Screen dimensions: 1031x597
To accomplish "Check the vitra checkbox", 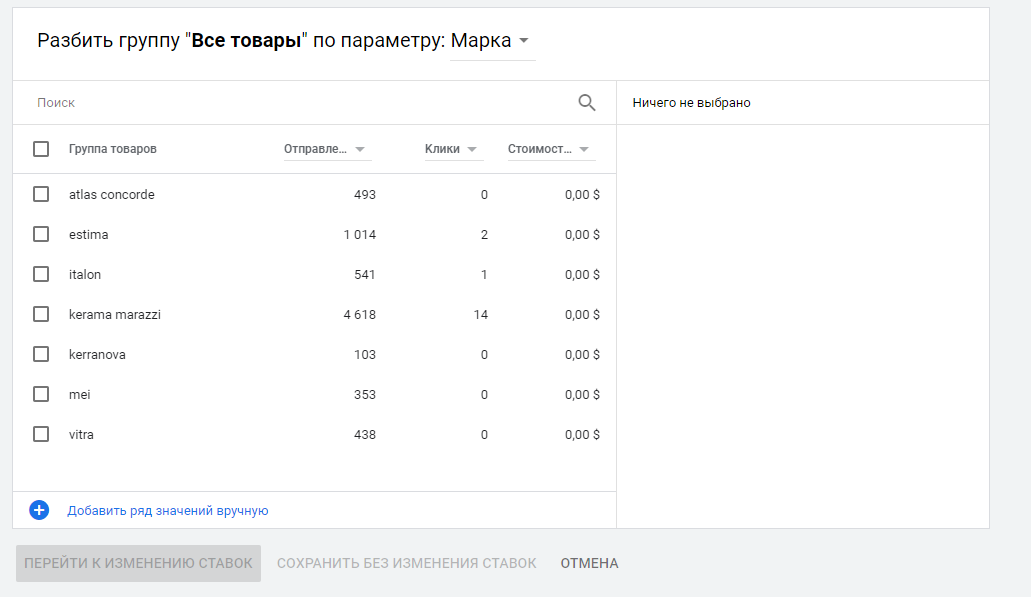I will tap(41, 435).
